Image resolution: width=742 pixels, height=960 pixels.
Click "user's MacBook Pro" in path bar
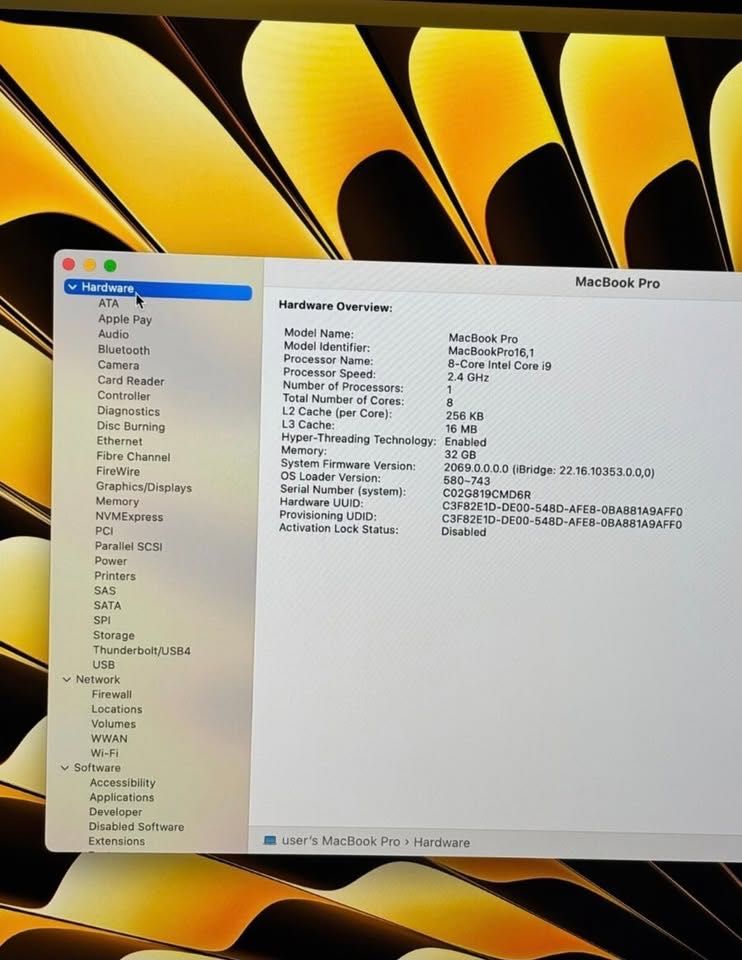(340, 841)
